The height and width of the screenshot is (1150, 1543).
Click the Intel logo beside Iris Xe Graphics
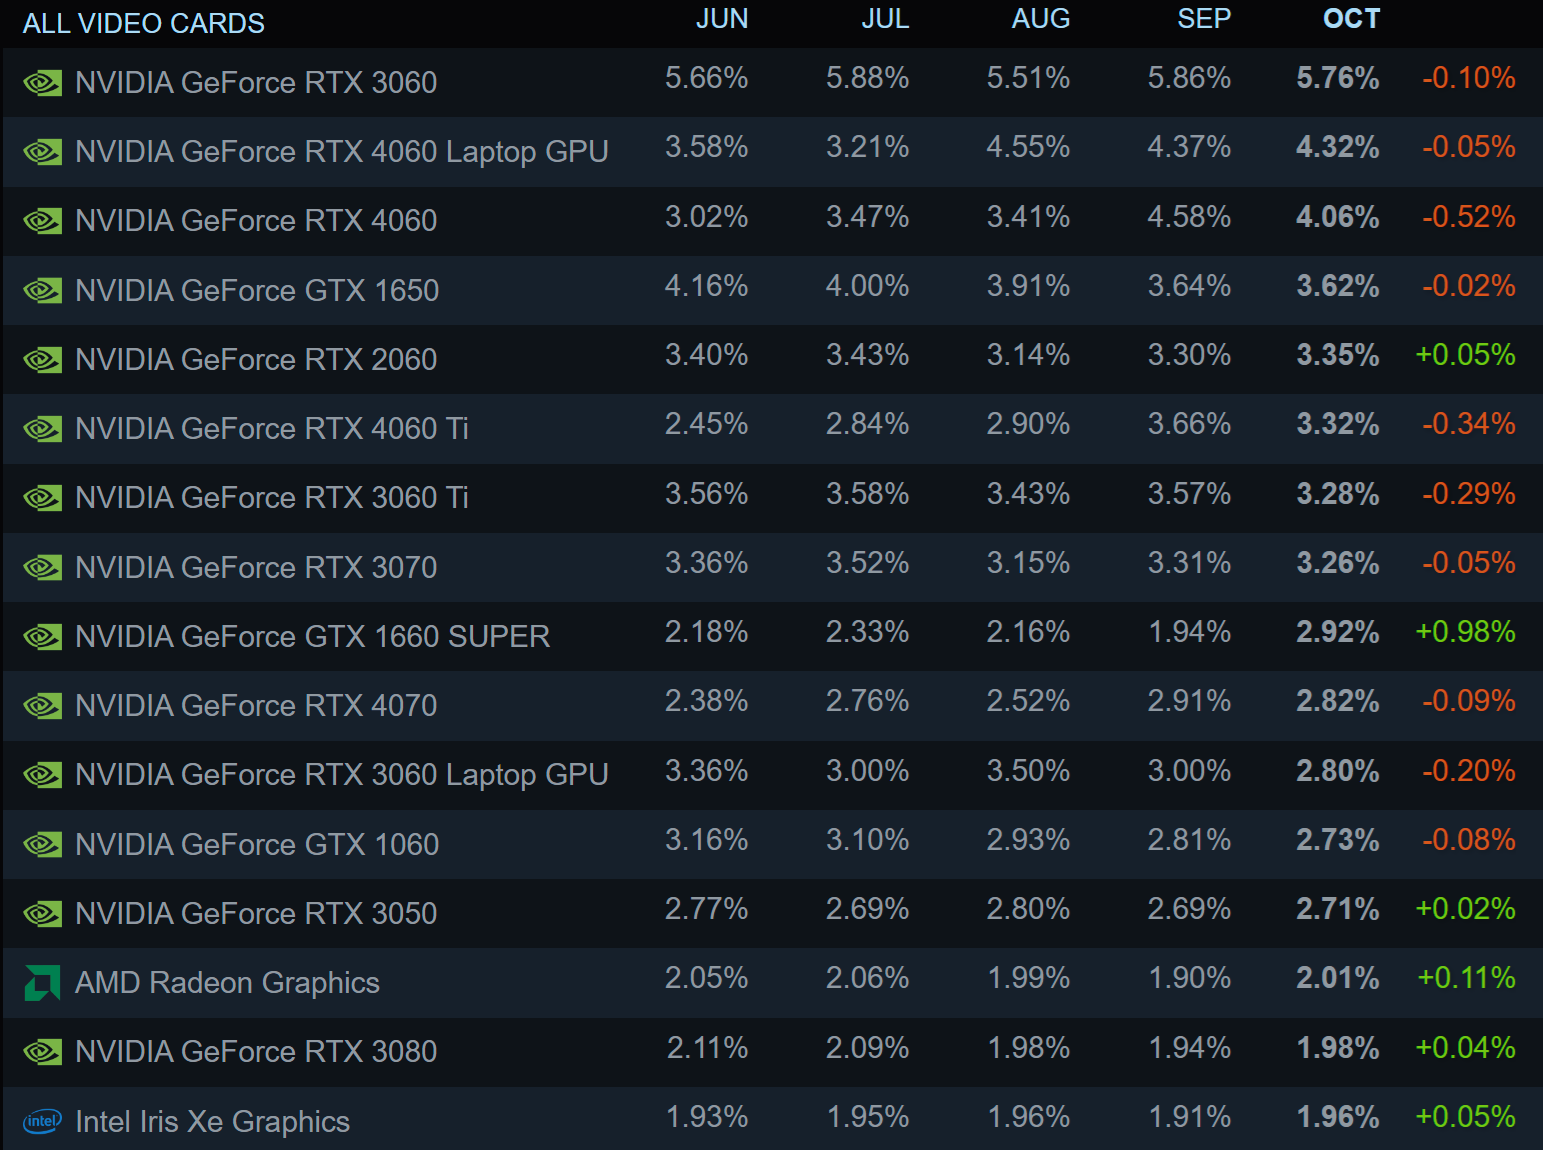(42, 1121)
